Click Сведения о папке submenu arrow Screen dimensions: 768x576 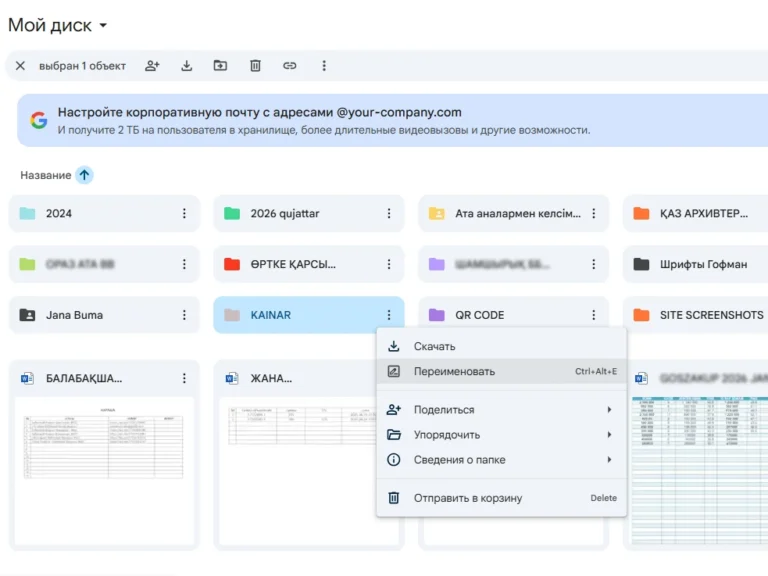(x=609, y=459)
